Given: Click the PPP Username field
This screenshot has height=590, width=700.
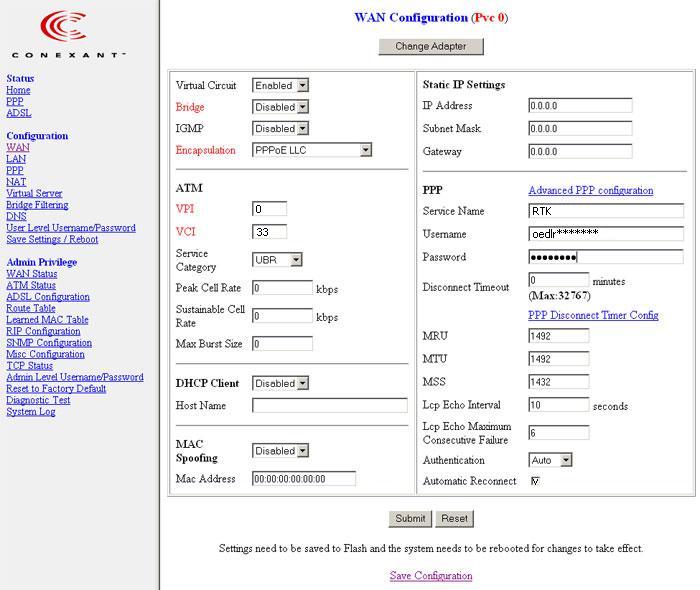Looking at the screenshot, I should tap(606, 234).
